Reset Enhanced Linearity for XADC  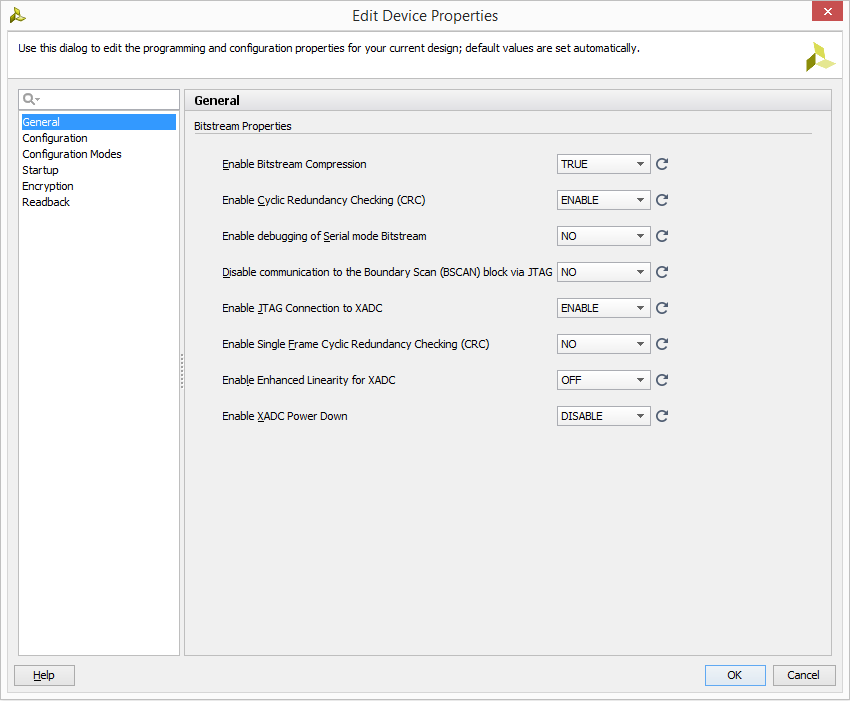[x=662, y=380]
